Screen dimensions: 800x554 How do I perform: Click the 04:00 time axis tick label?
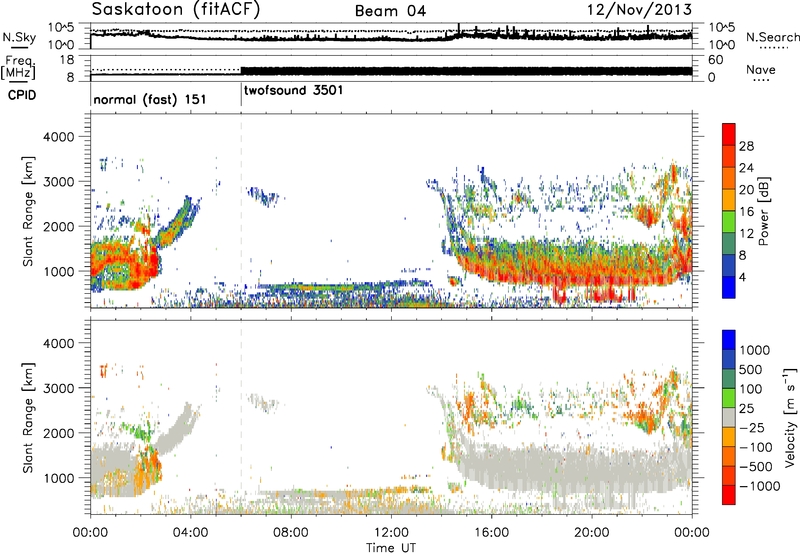point(190,533)
